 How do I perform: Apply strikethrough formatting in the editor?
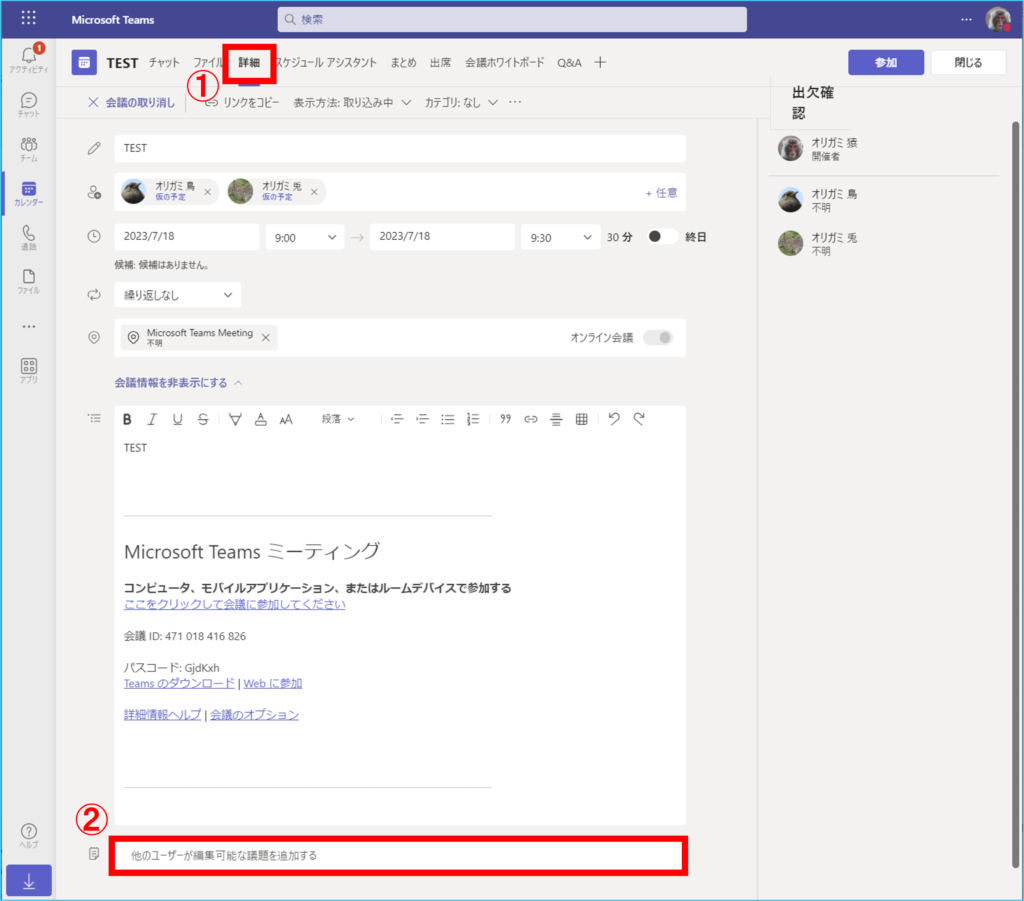(x=203, y=419)
